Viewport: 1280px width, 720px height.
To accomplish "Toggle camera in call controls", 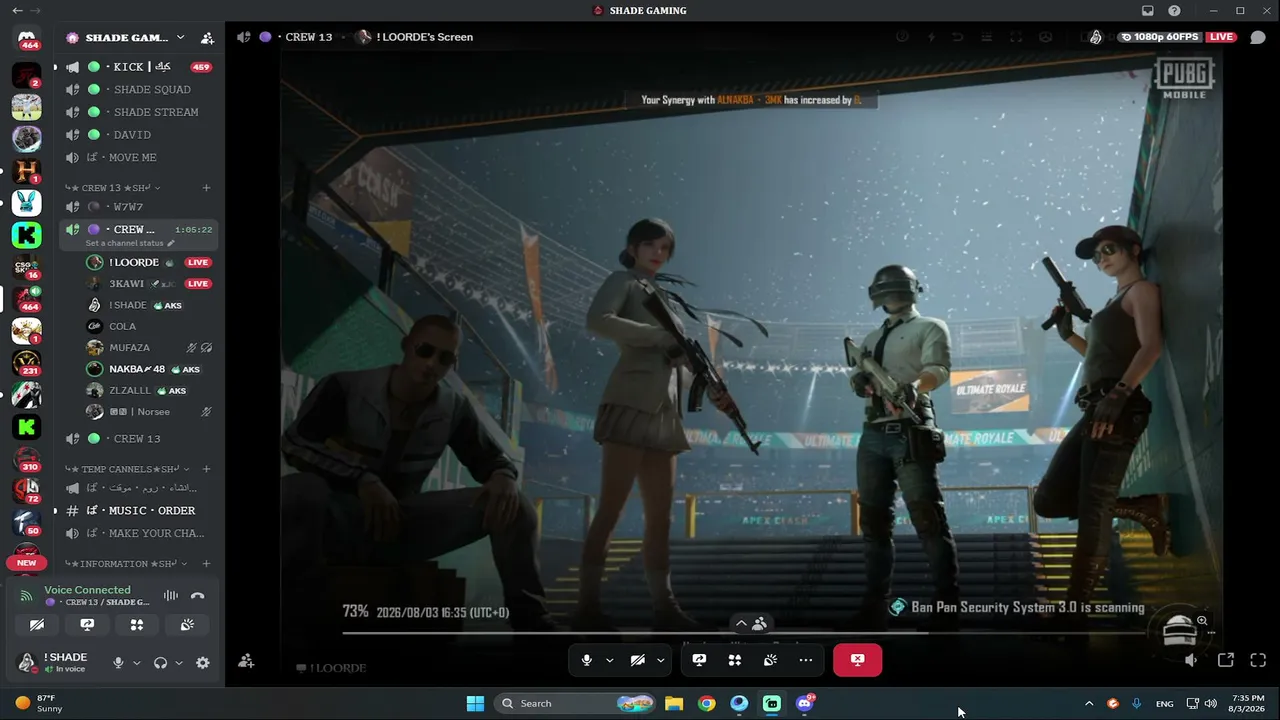I will pos(638,660).
